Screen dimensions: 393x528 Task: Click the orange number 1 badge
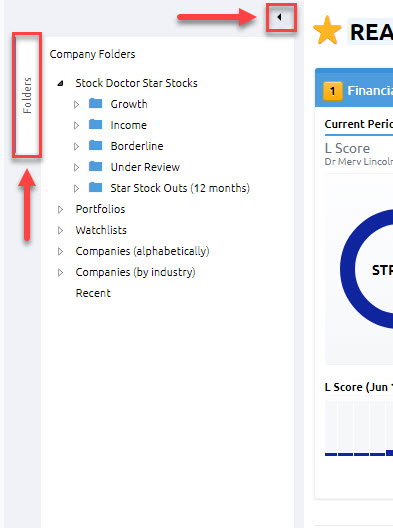pos(332,91)
